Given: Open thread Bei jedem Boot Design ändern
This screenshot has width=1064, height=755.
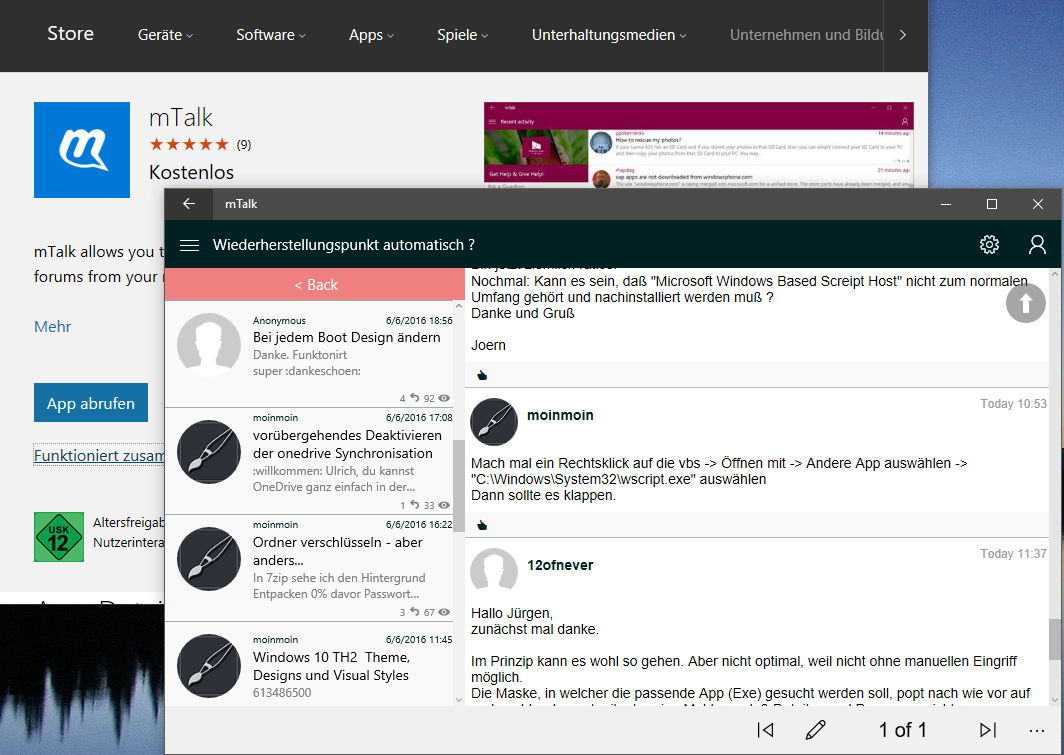Looking at the screenshot, I should tap(309, 355).
